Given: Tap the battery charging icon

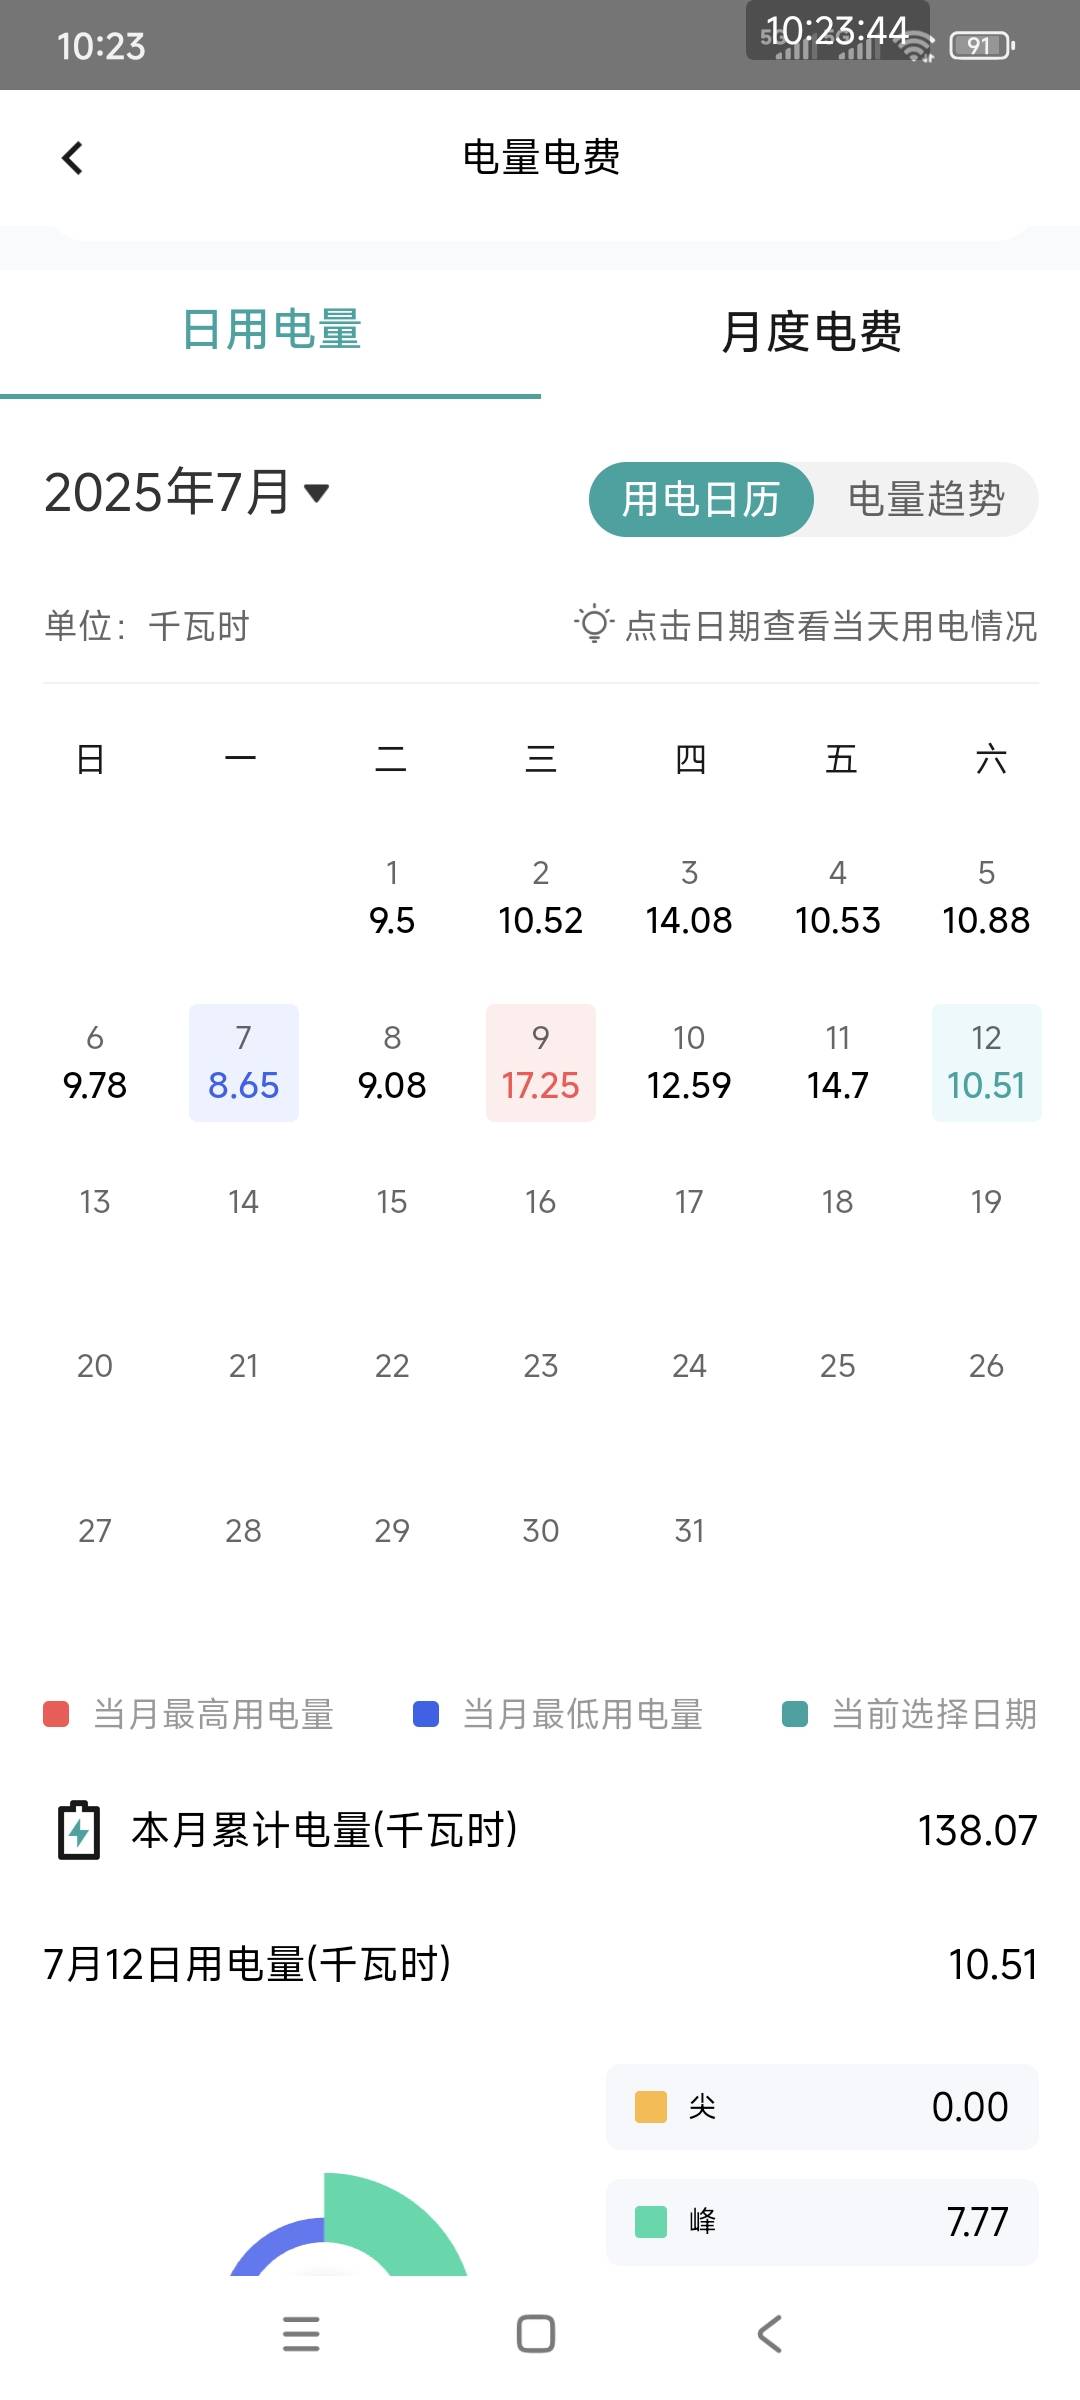Looking at the screenshot, I should [x=79, y=1830].
